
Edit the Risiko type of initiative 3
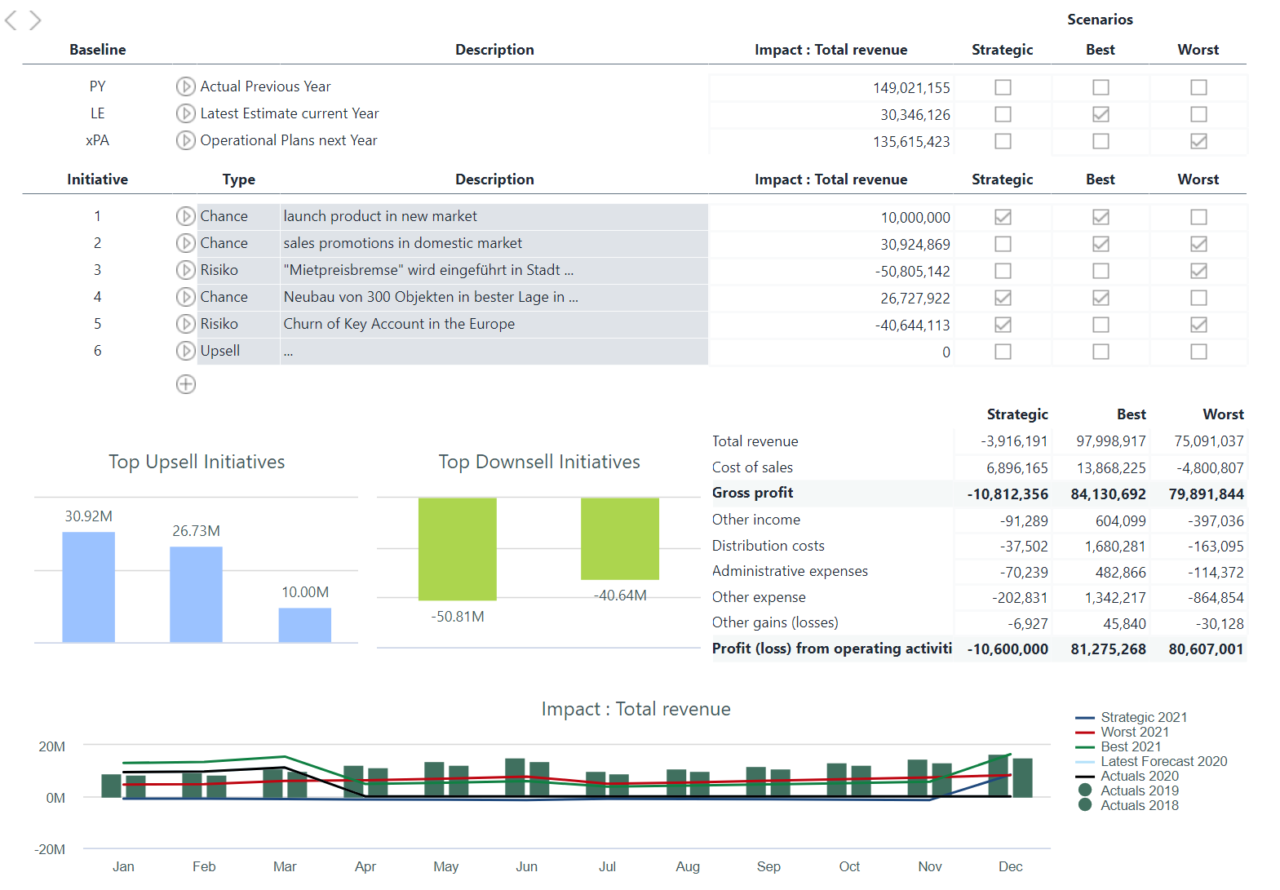[x=238, y=270]
